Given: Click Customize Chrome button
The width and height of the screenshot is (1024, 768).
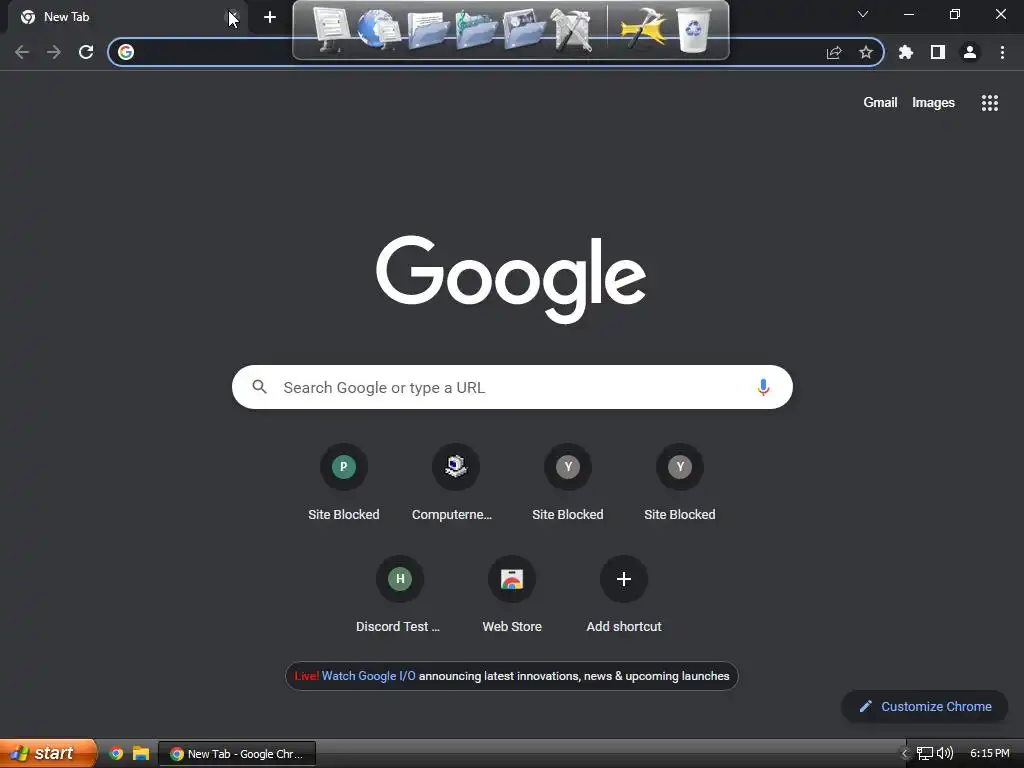Looking at the screenshot, I should (925, 707).
